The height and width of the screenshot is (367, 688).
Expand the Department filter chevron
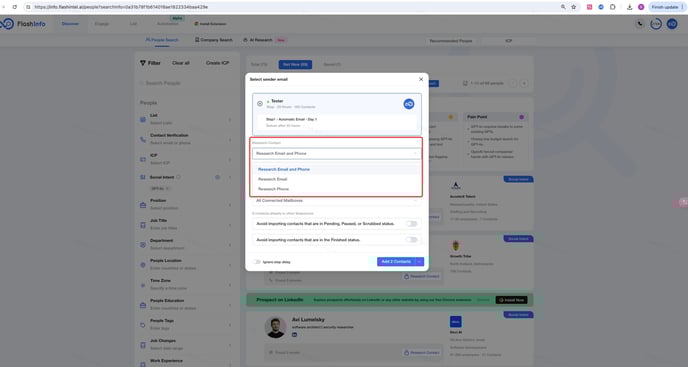point(229,245)
